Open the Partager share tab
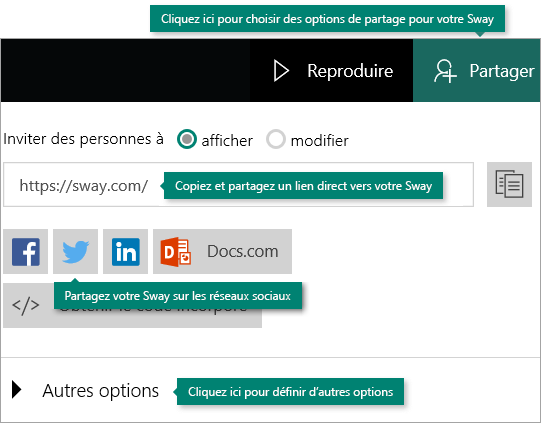Image resolution: width=541 pixels, height=423 pixels. pos(476,70)
